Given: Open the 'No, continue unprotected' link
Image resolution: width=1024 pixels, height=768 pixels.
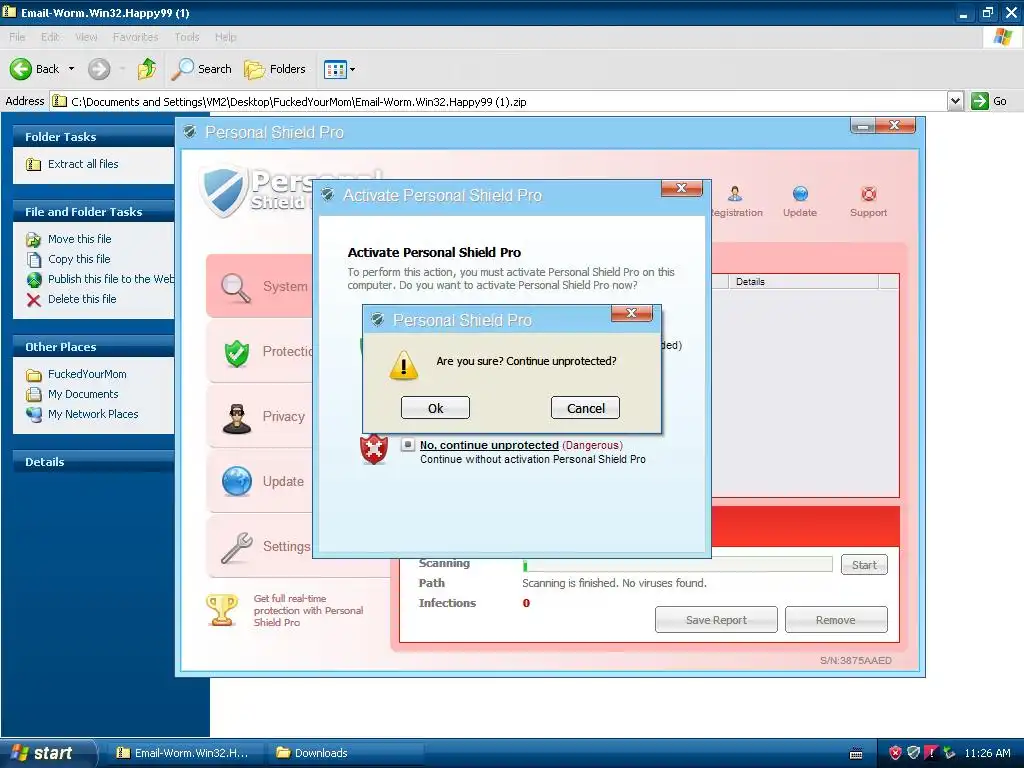Looking at the screenshot, I should pyautogui.click(x=489, y=445).
